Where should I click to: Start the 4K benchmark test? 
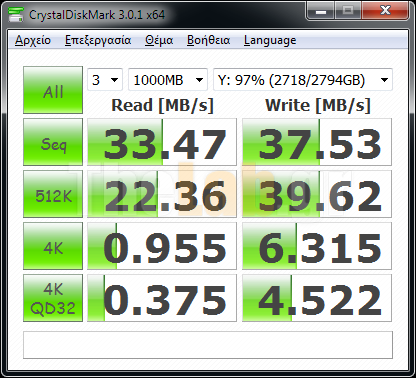[x=53, y=246]
